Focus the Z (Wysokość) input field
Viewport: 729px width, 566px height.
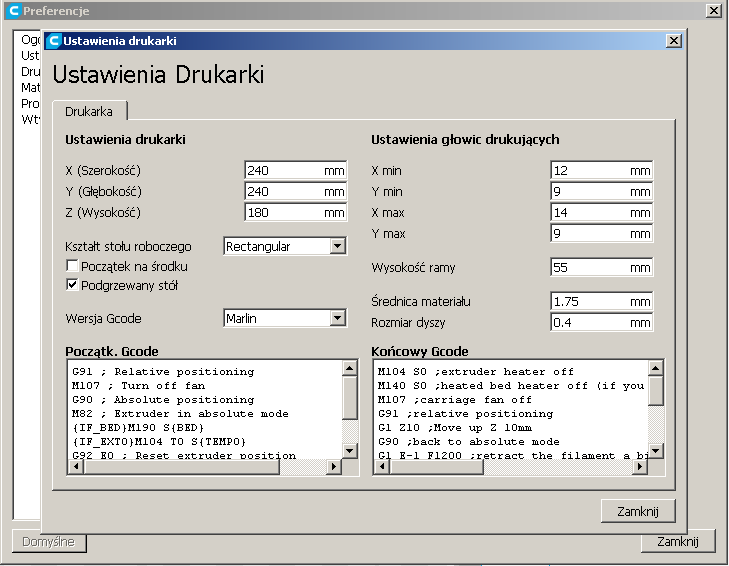(x=296, y=213)
